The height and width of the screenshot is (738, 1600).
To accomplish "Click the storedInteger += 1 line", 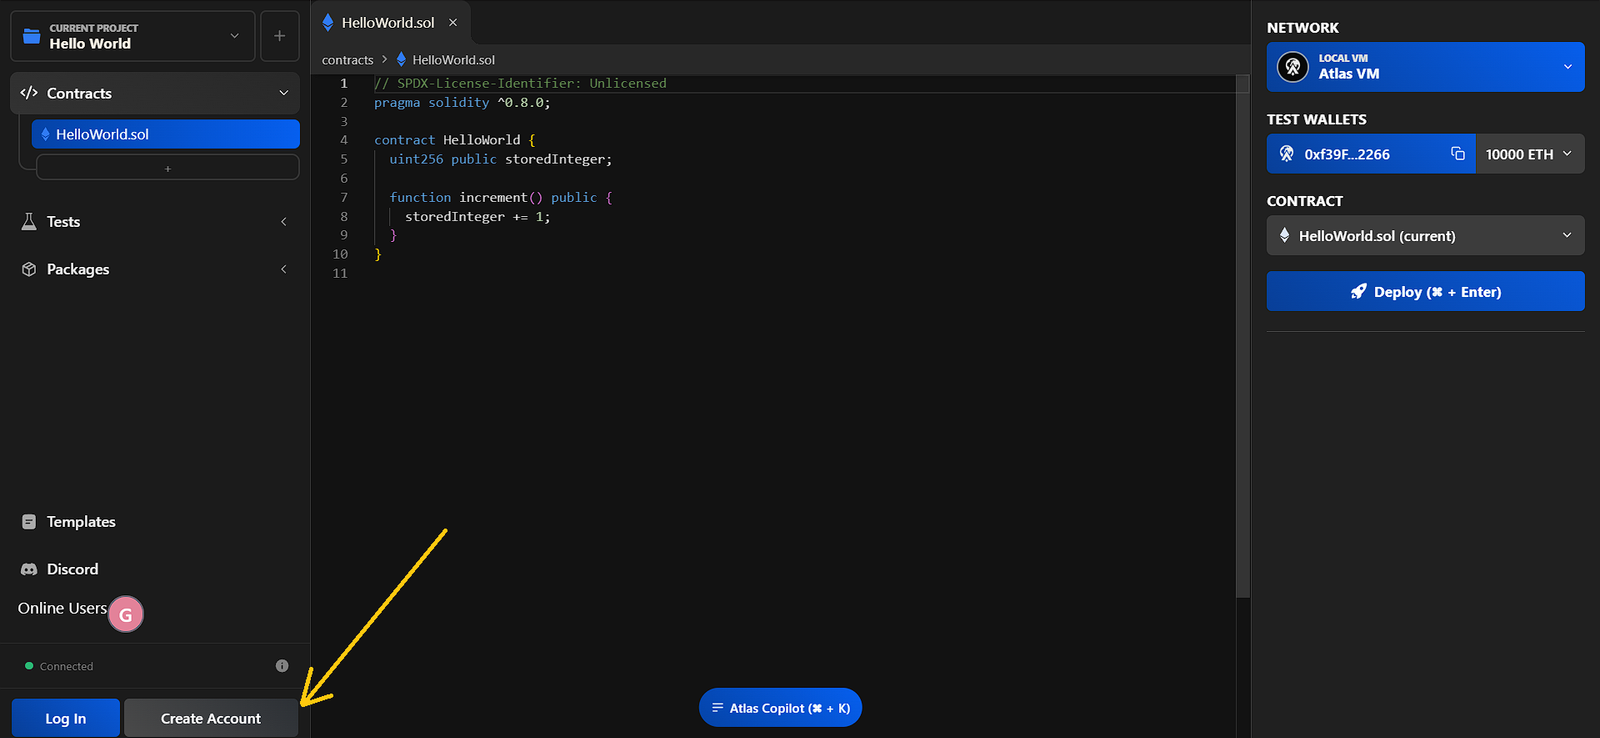I will [x=478, y=216].
